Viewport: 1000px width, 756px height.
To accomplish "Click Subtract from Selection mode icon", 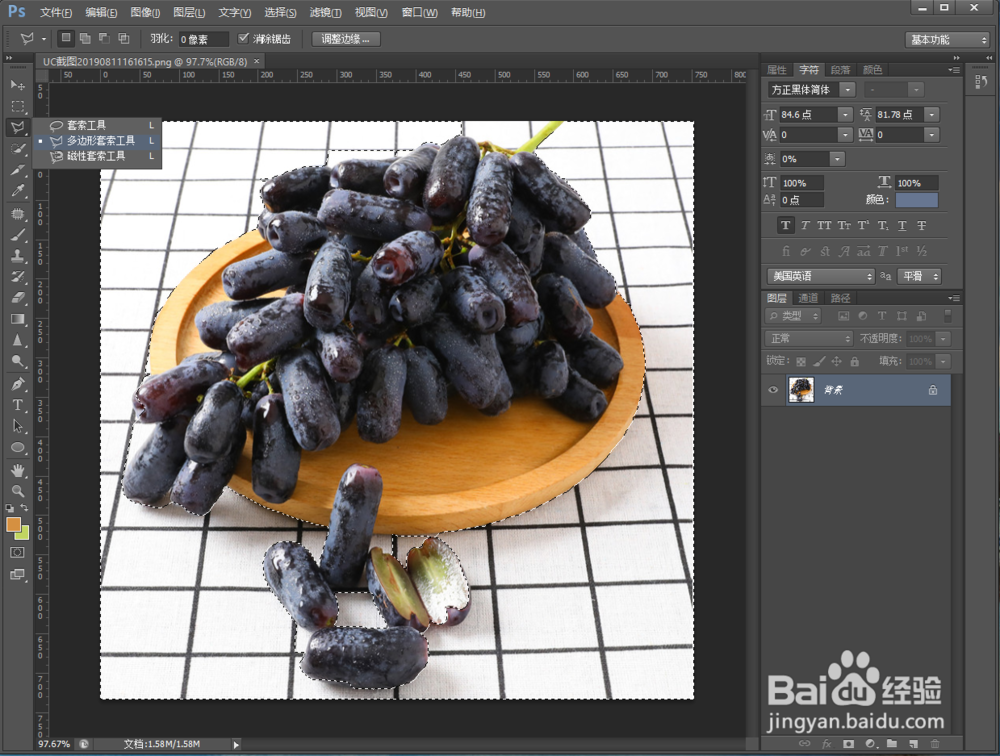I will click(x=104, y=39).
